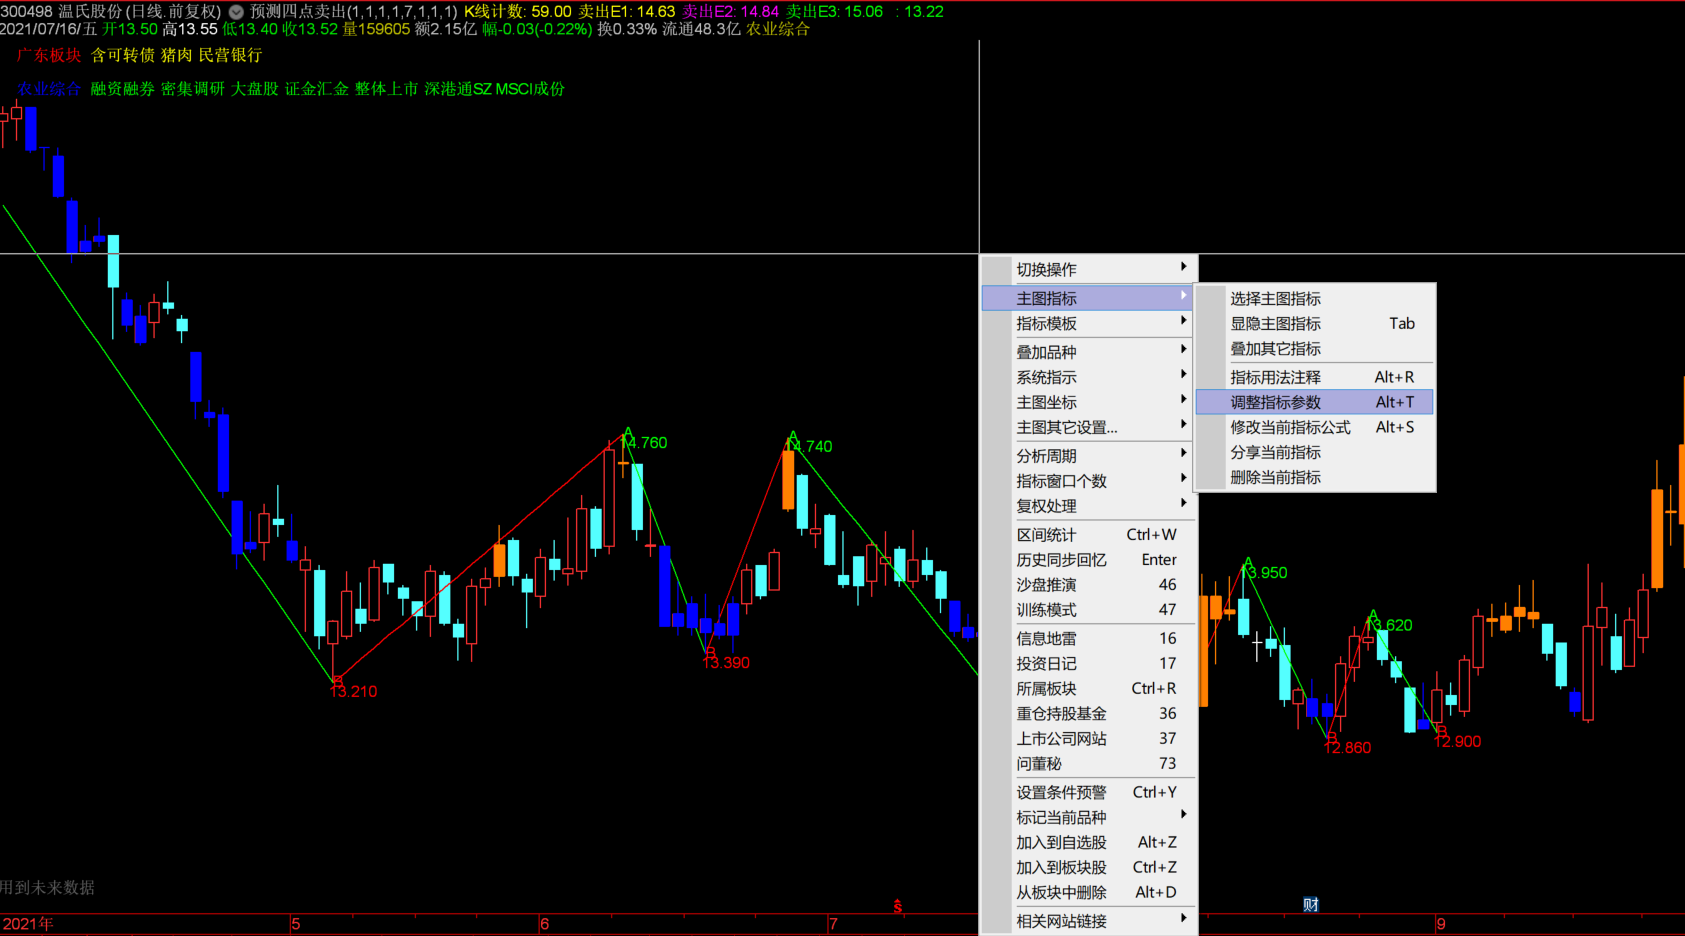Click the 整体上市 tag
Viewport: 1685px width, 936px height.
pos(387,89)
